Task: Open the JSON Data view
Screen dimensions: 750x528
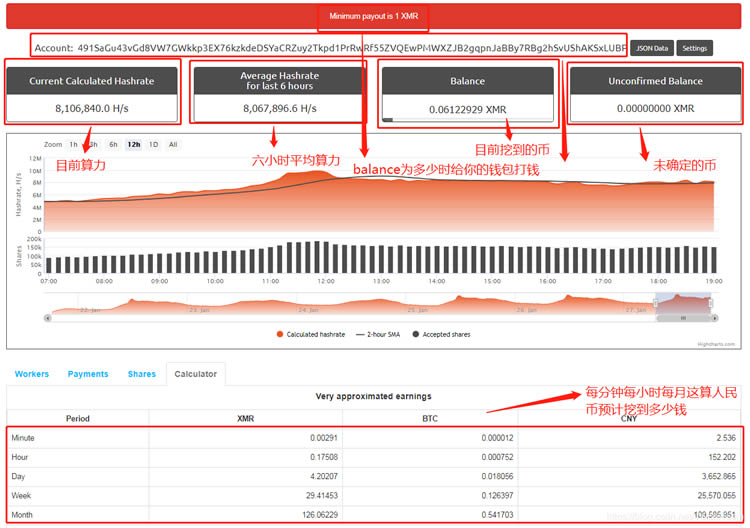Action: tap(651, 48)
